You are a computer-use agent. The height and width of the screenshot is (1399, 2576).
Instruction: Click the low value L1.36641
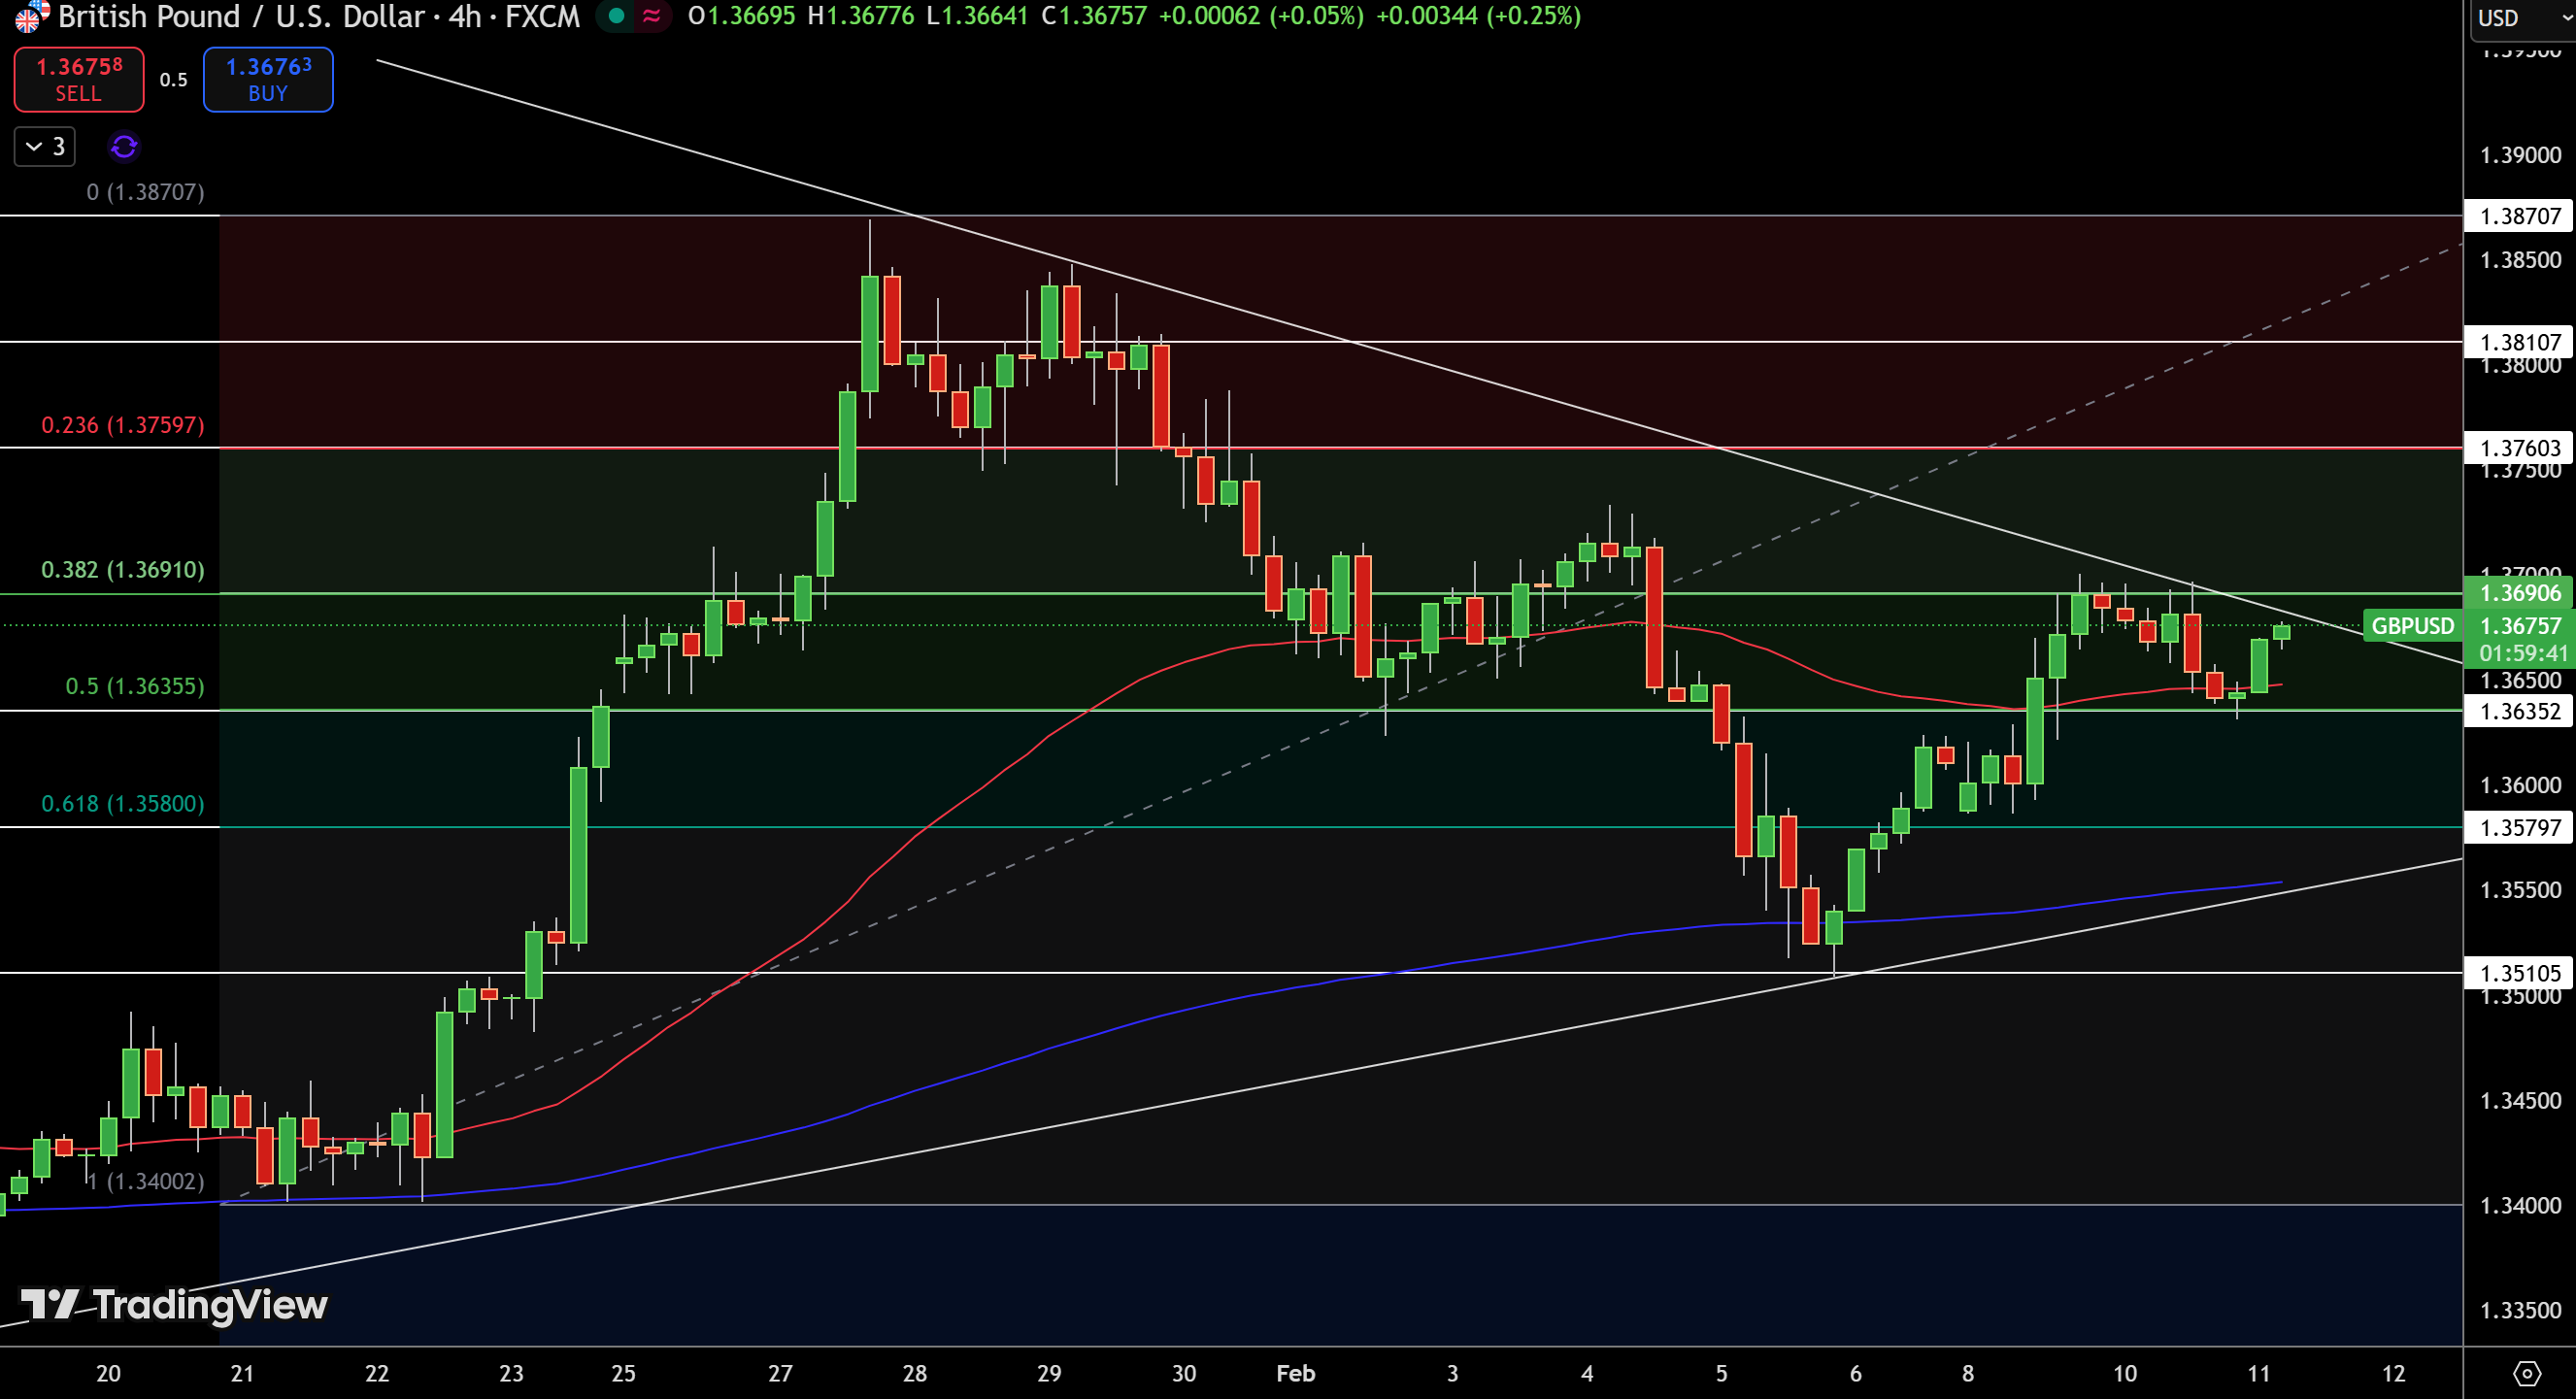tap(977, 16)
